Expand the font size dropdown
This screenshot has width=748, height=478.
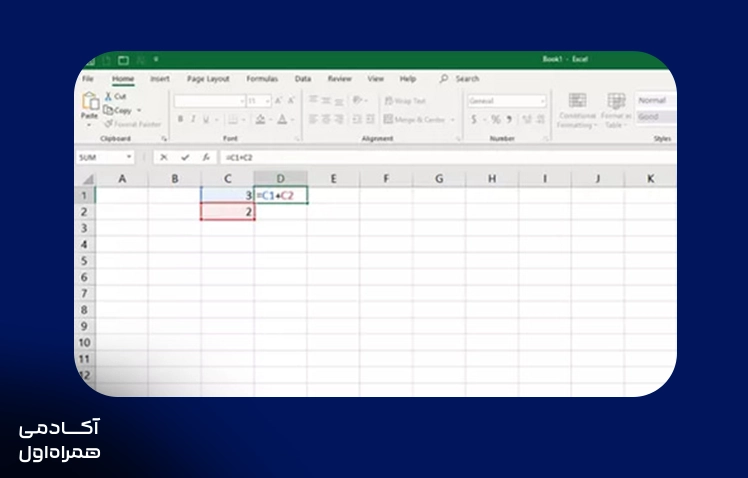[267, 101]
